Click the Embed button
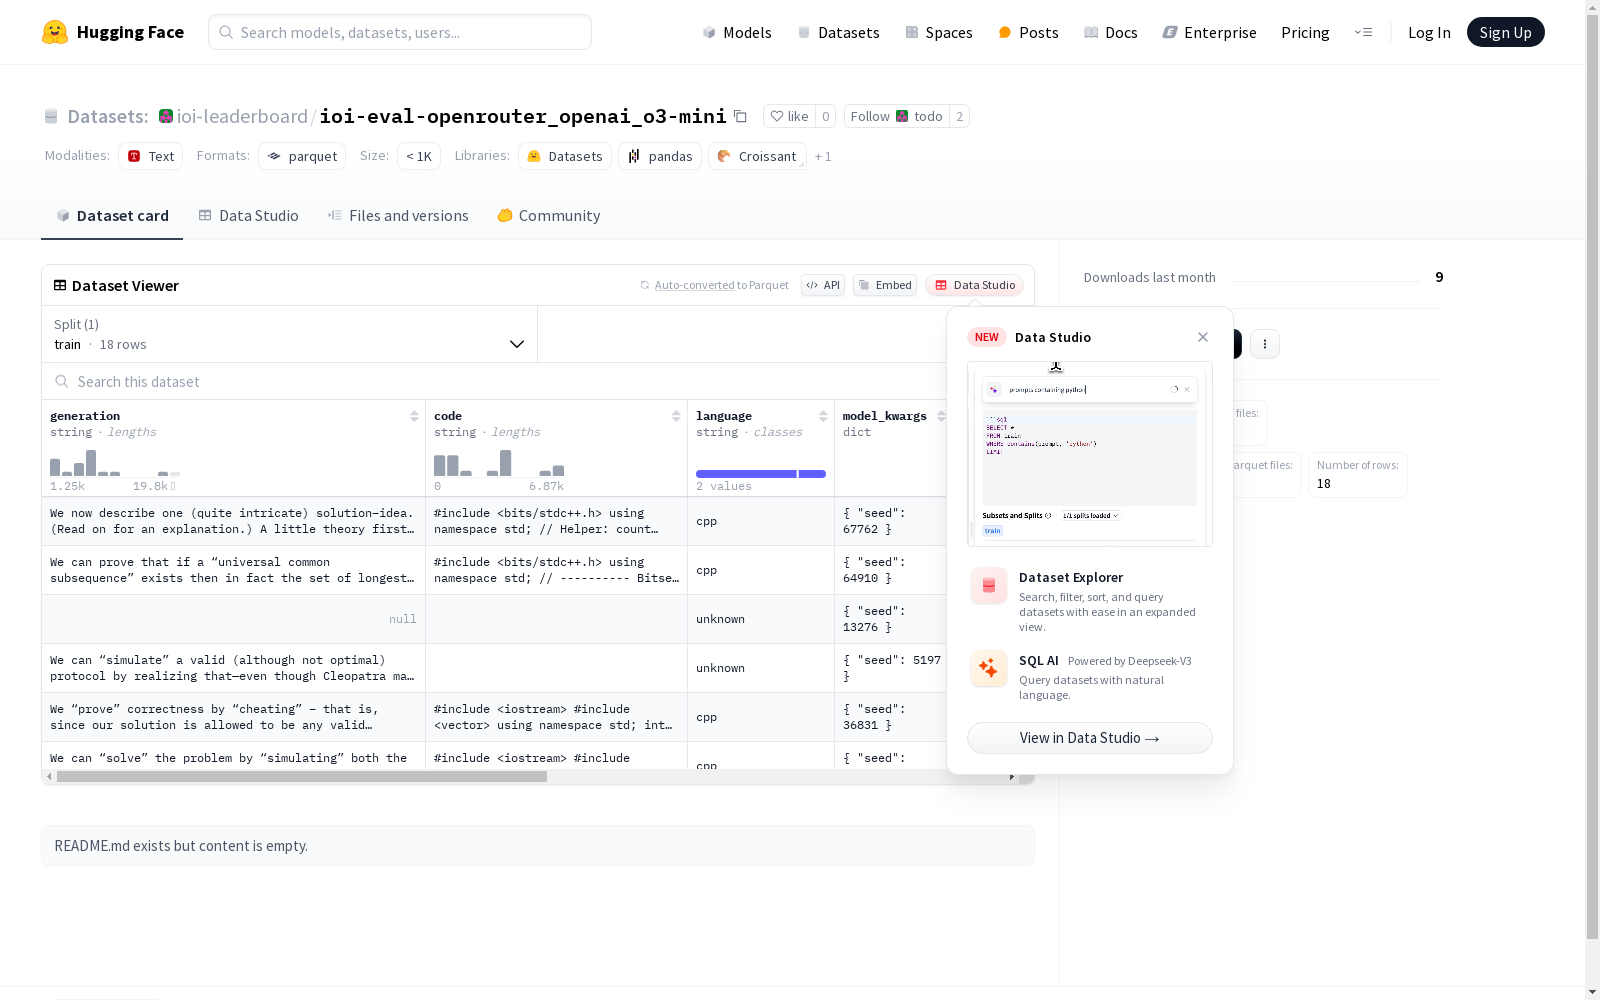This screenshot has height=1000, width=1600. [885, 285]
